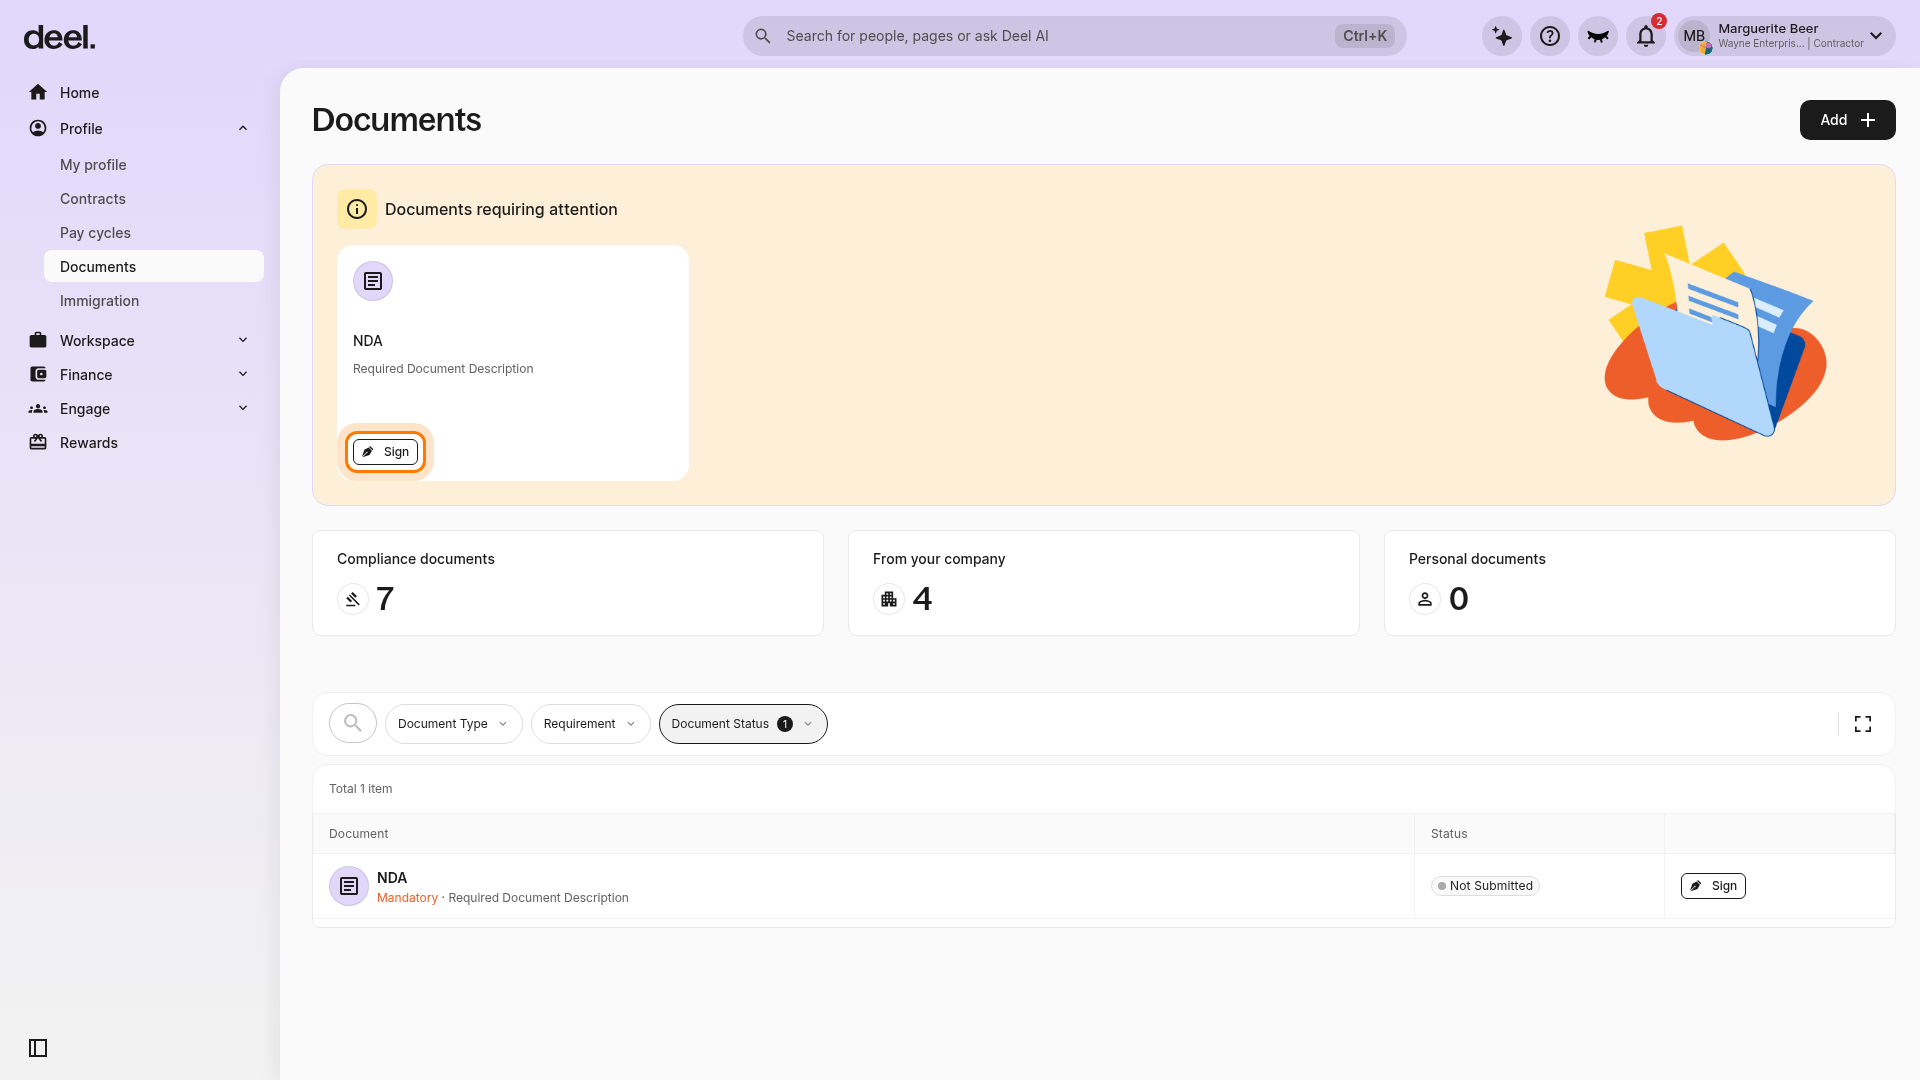The height and width of the screenshot is (1080, 1920).
Task: Open From your company card
Action: [1104, 583]
